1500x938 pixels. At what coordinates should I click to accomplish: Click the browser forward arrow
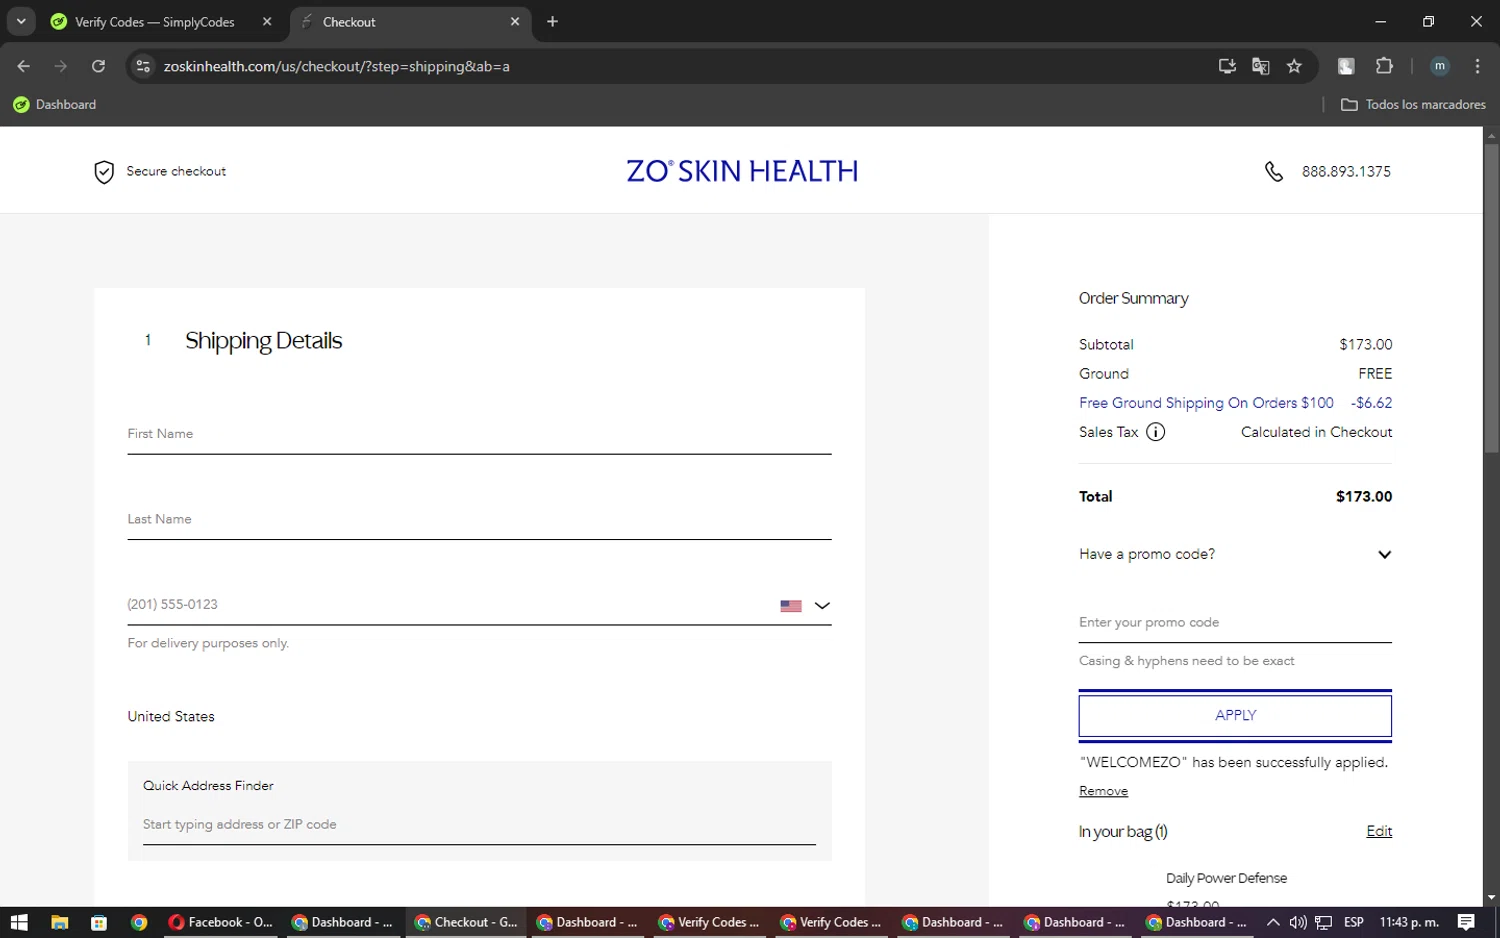pos(61,66)
